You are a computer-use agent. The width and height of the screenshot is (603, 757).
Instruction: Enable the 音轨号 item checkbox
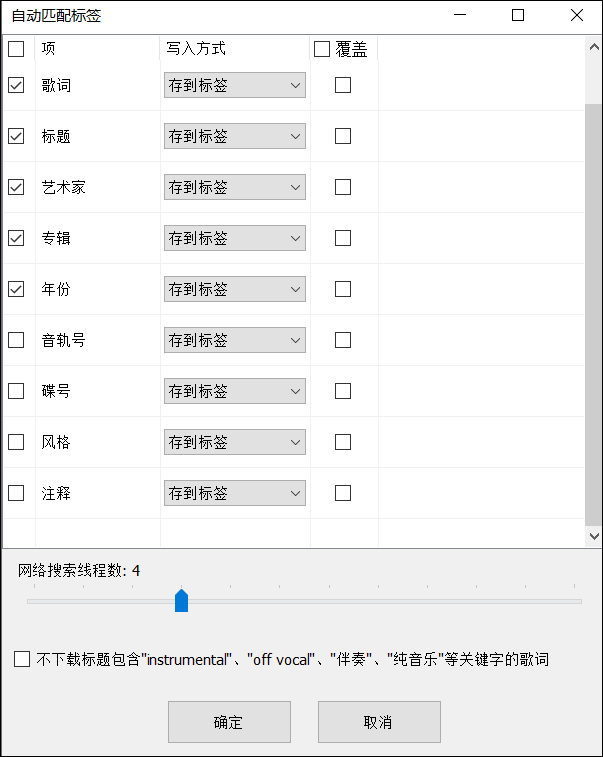(x=16, y=340)
